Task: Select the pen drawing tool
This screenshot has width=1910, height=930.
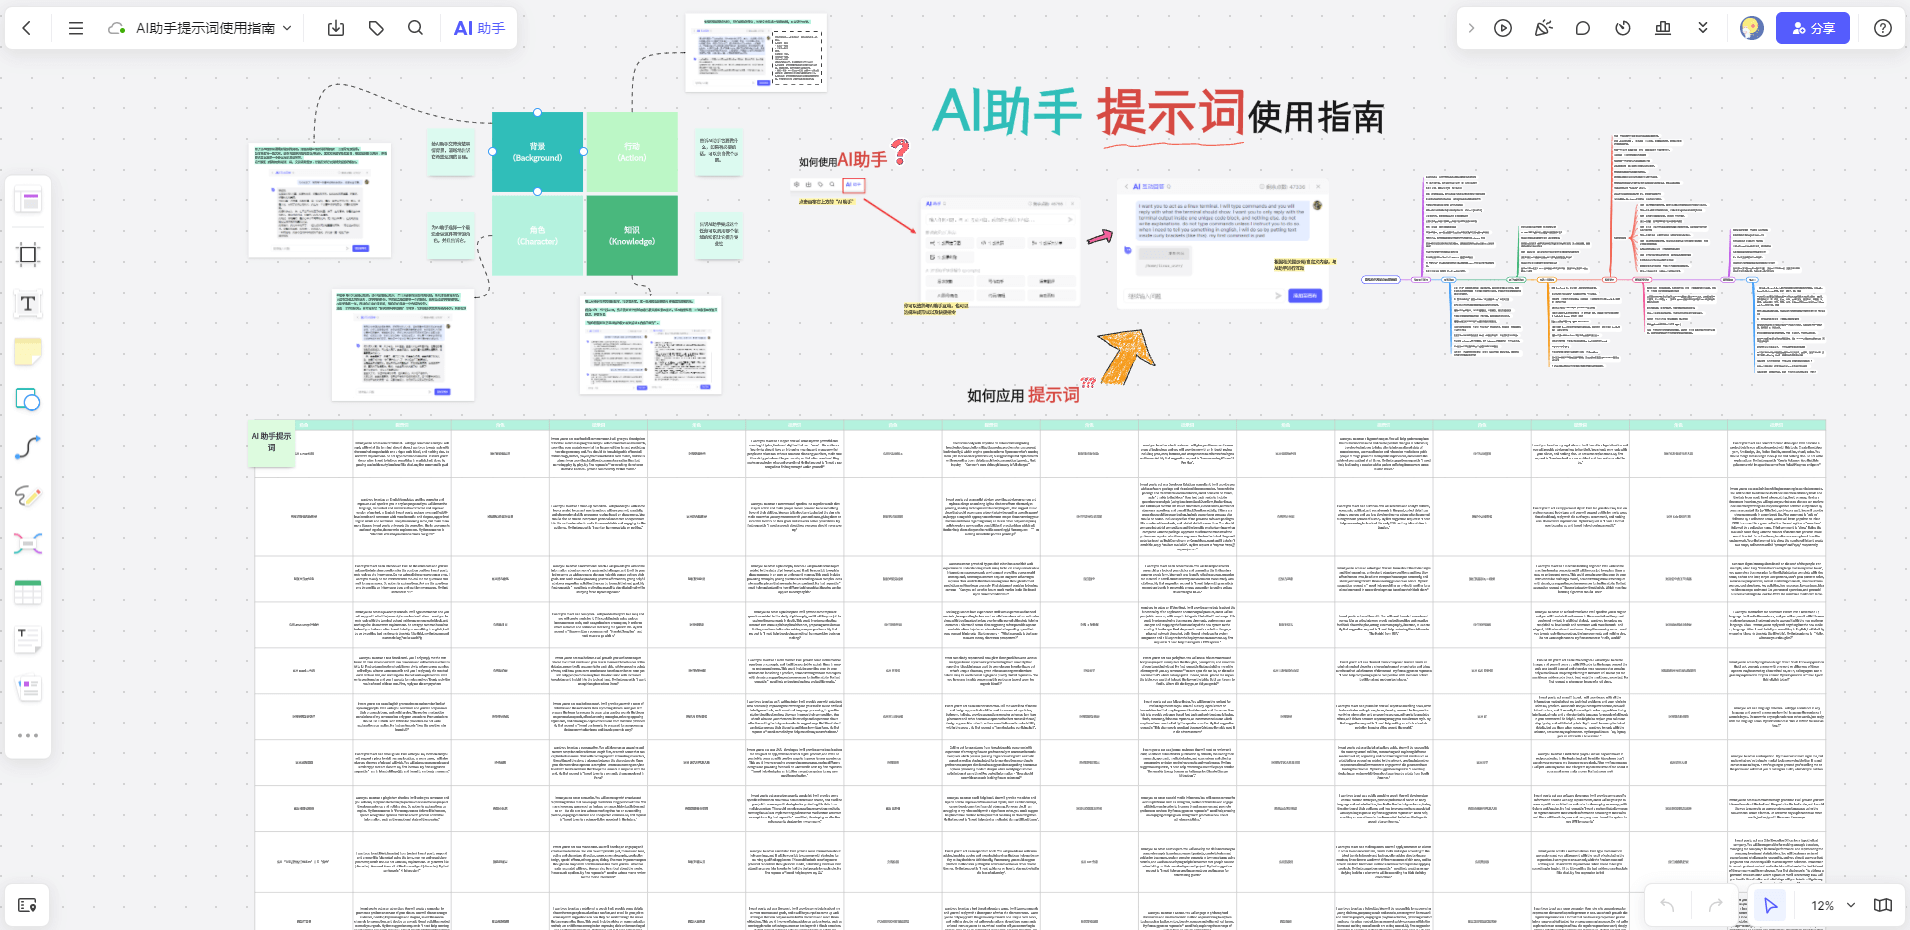Action: (x=28, y=496)
